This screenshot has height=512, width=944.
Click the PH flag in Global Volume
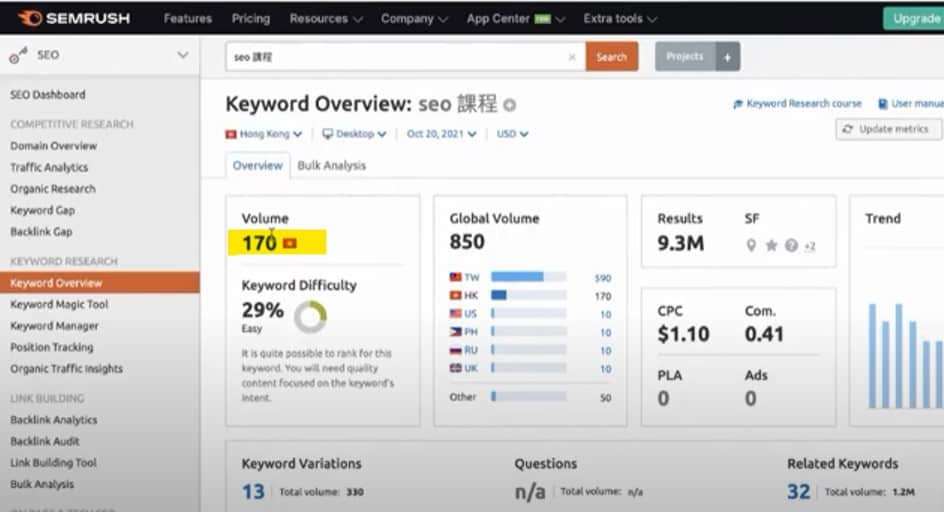pyautogui.click(x=456, y=331)
